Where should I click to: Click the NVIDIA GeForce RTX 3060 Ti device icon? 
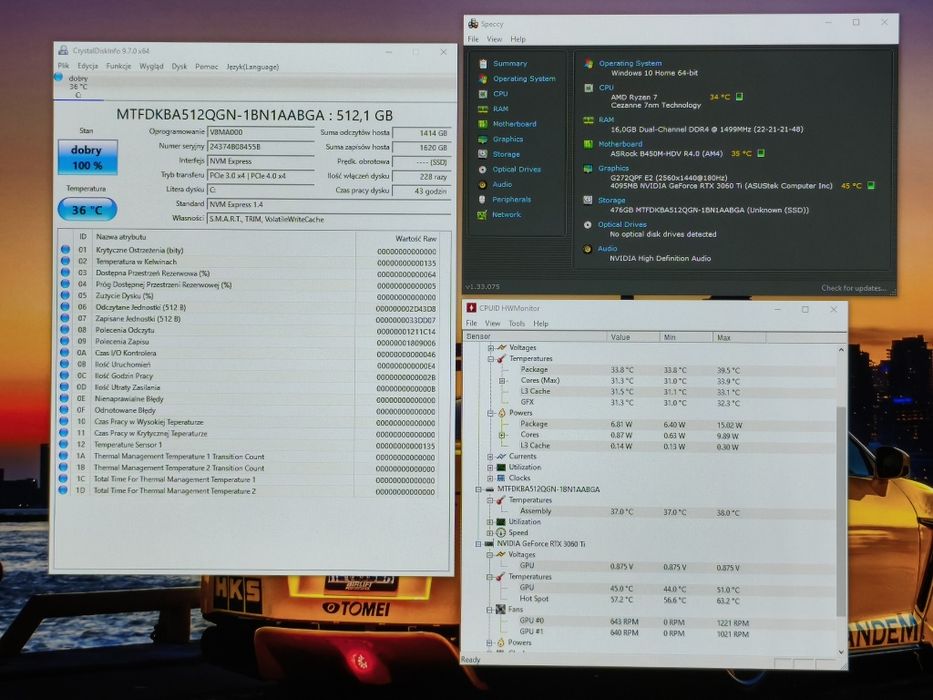point(489,544)
